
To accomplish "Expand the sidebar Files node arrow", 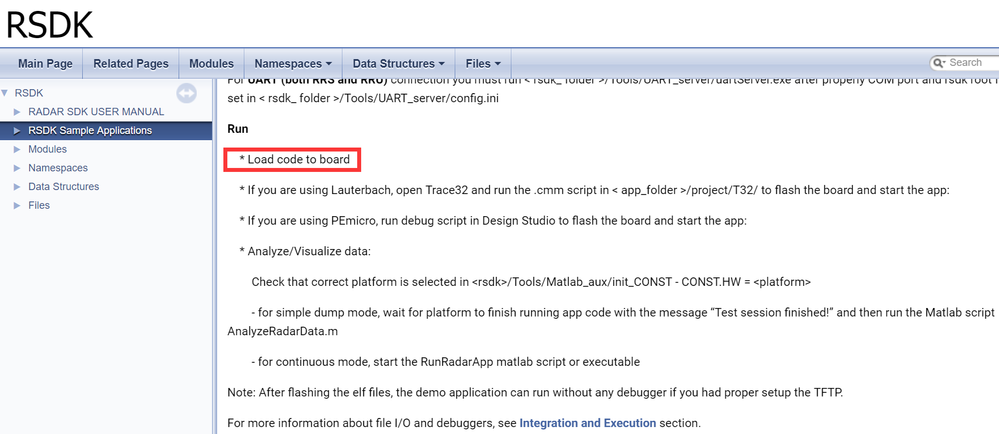I will [17, 206].
